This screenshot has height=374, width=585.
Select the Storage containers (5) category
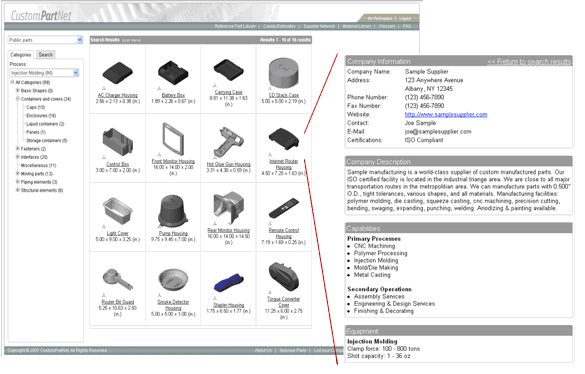click(47, 140)
